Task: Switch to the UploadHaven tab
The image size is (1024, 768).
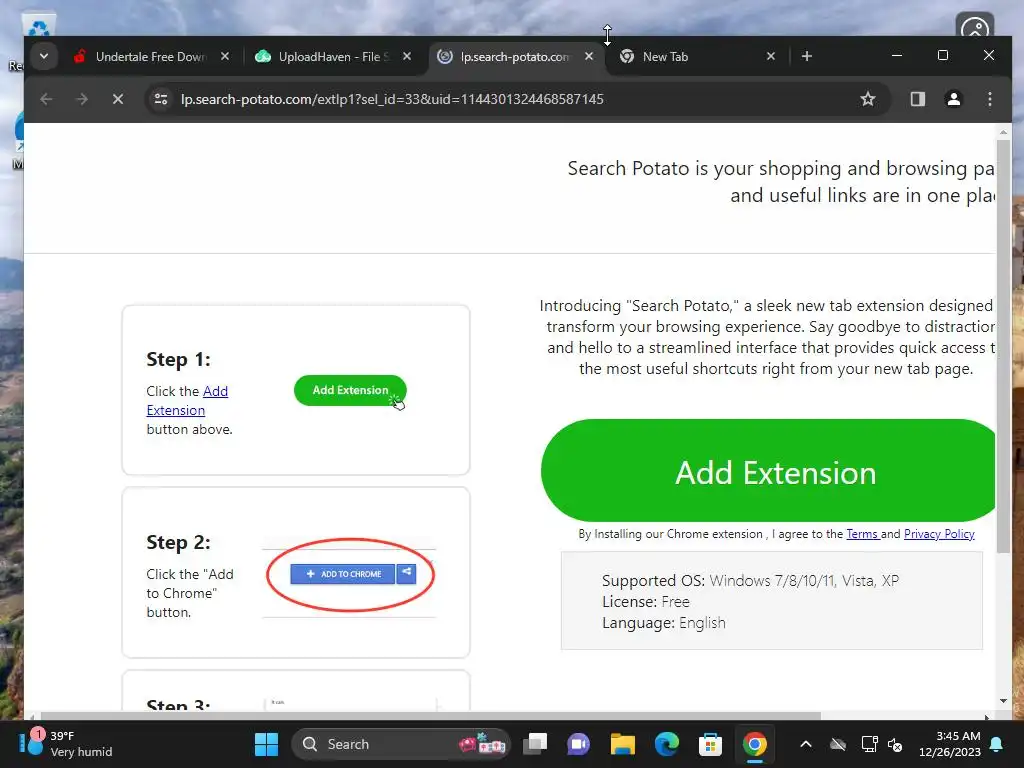Action: 333,57
